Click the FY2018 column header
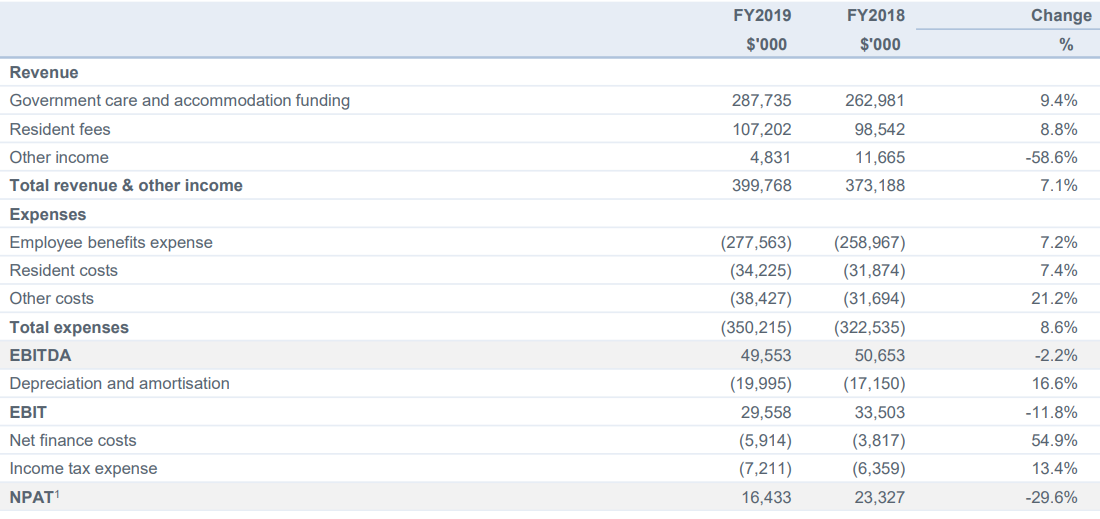 point(876,15)
